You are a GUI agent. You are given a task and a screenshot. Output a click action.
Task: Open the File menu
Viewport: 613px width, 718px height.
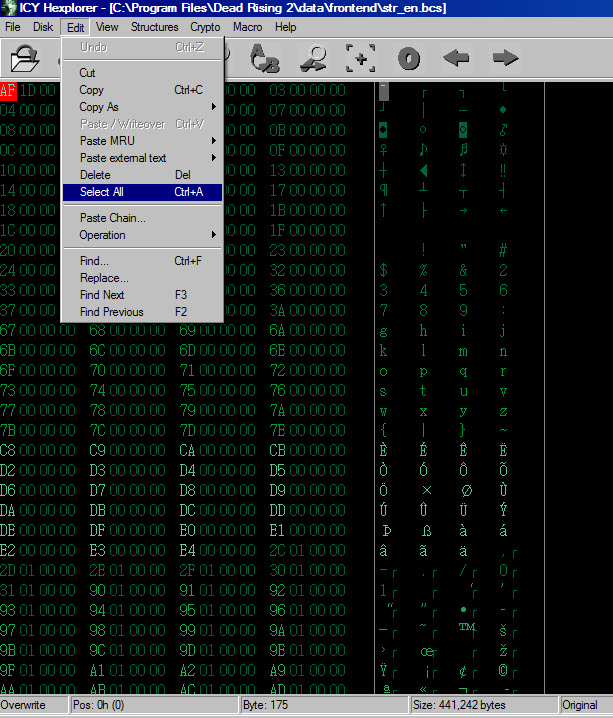pyautogui.click(x=13, y=27)
